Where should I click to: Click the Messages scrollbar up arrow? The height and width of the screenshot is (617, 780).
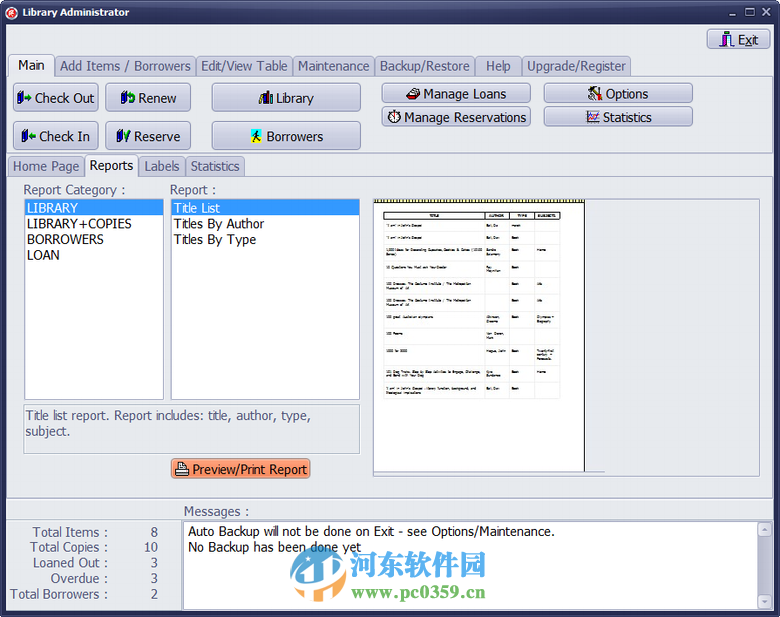tap(765, 529)
